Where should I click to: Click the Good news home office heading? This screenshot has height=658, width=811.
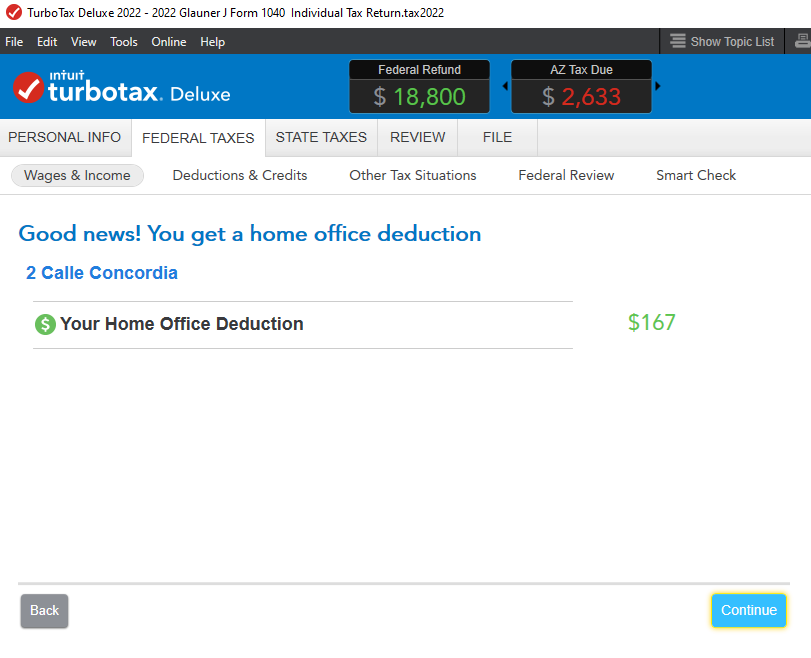[250, 234]
